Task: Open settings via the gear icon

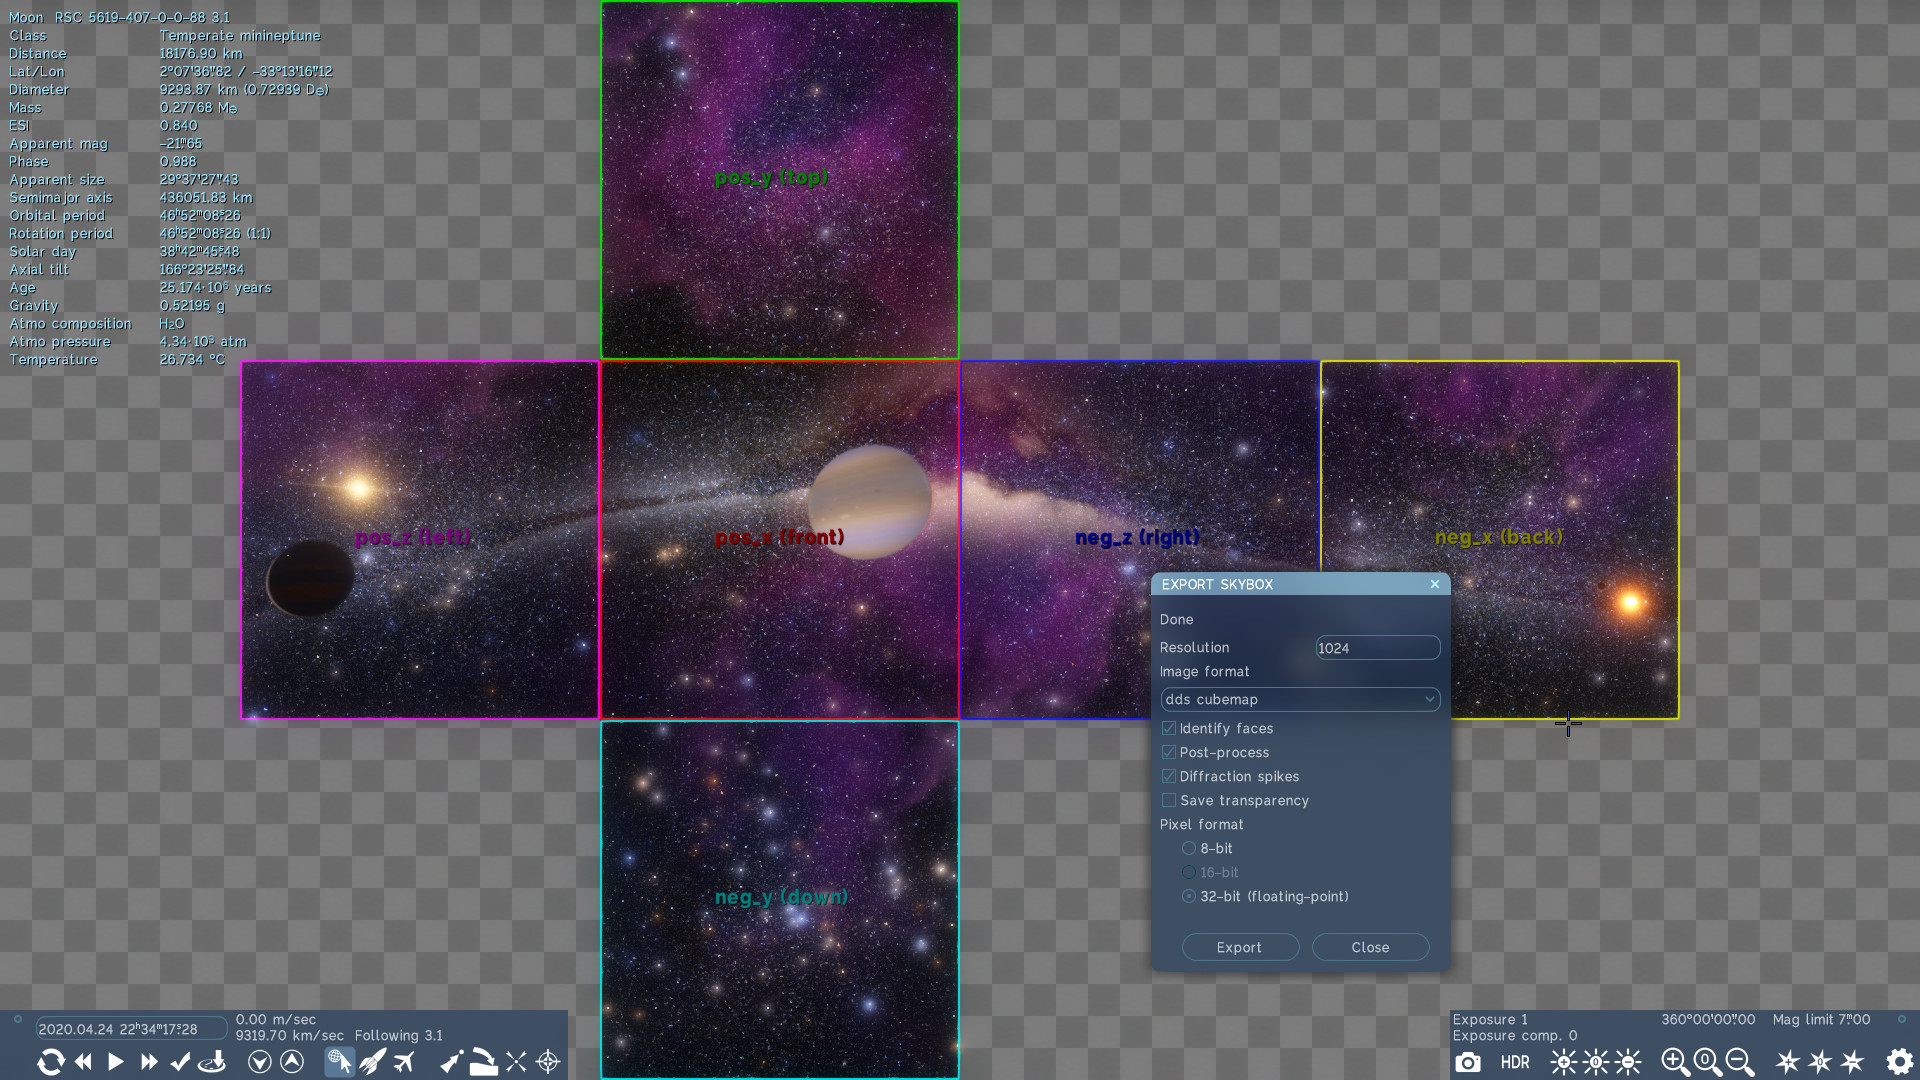Action: pos(1898,1062)
